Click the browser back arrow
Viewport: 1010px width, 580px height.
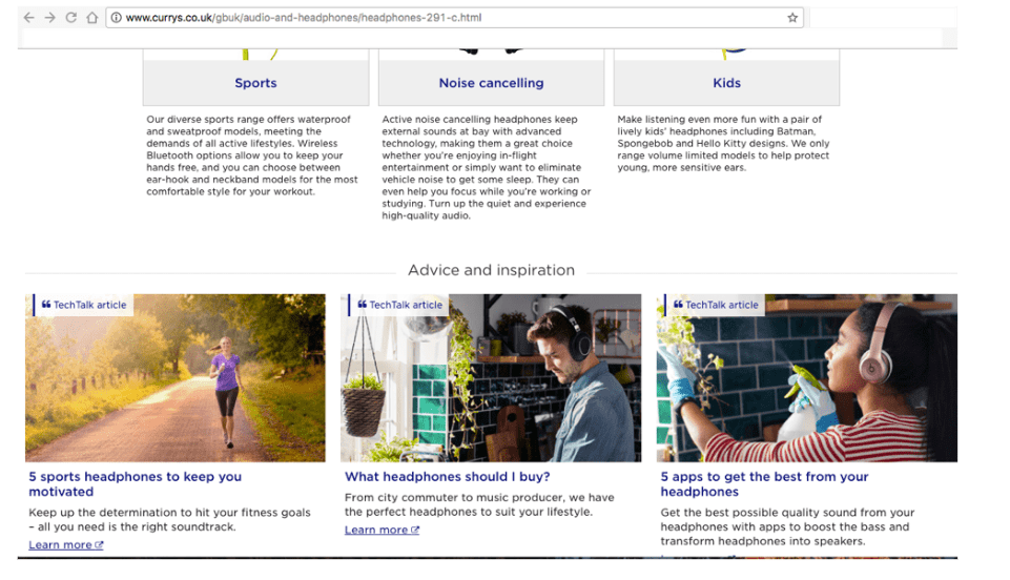click(28, 18)
